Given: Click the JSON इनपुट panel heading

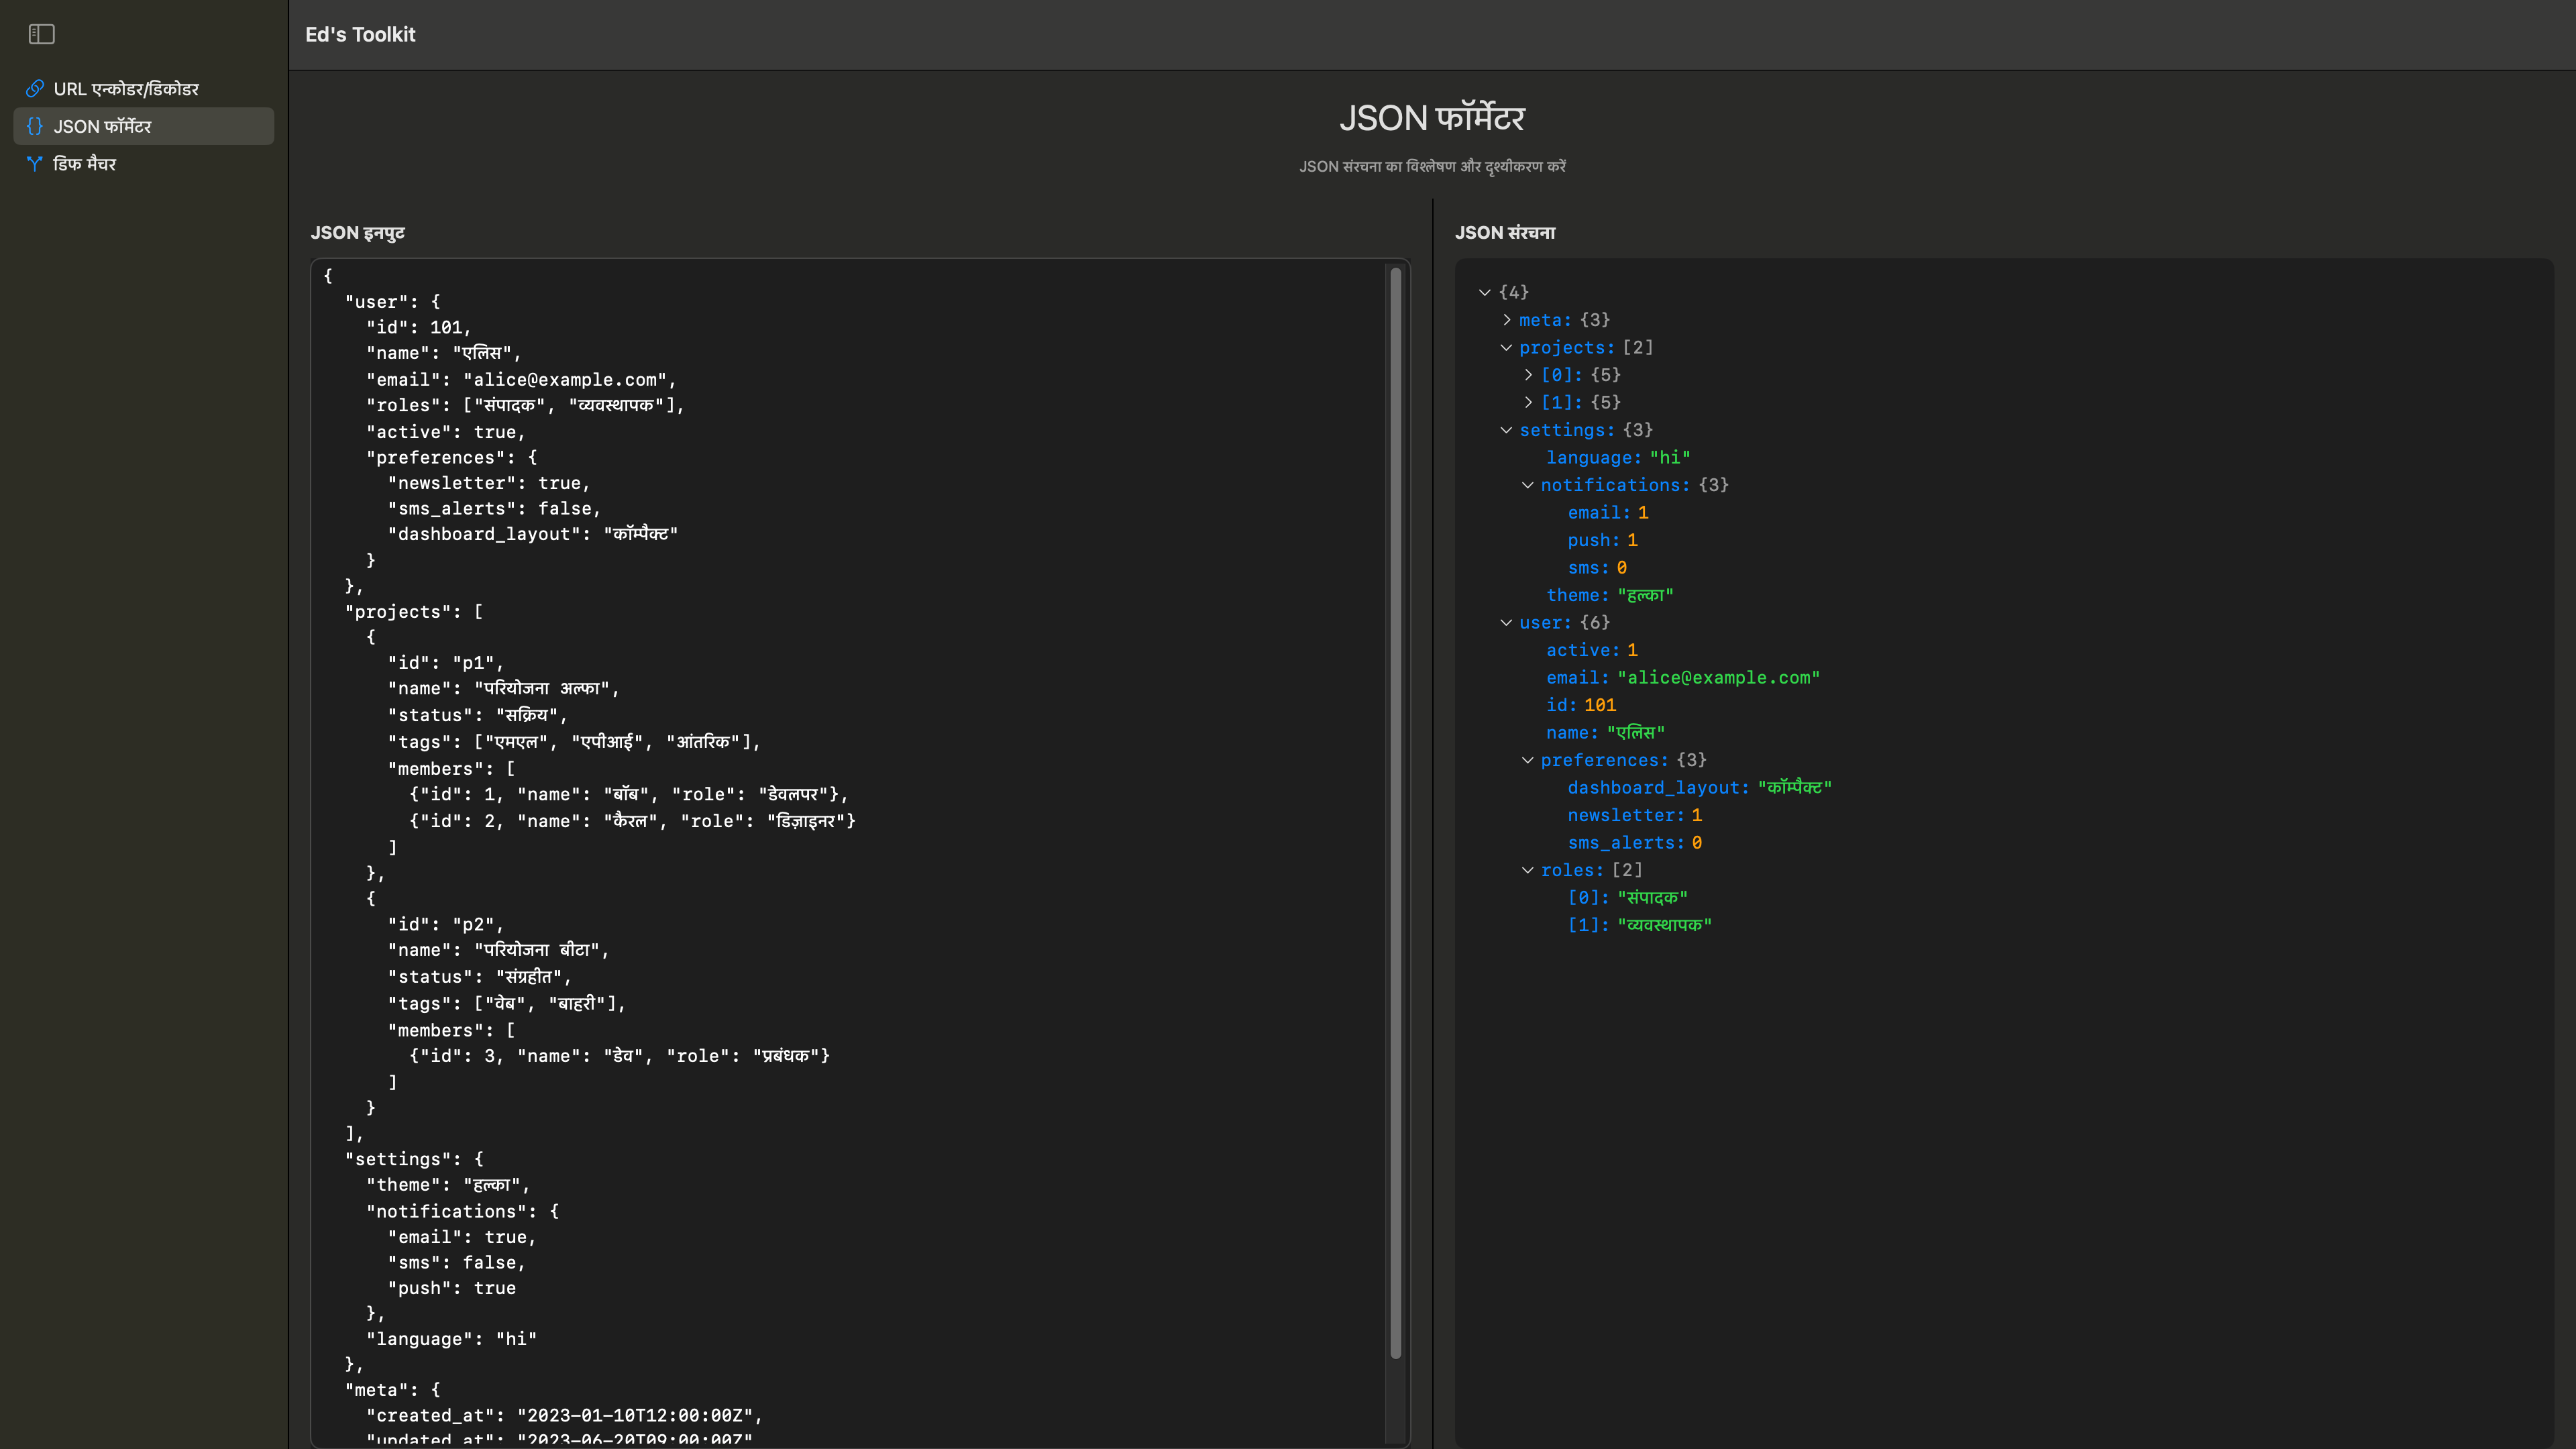Looking at the screenshot, I should click(x=357, y=233).
